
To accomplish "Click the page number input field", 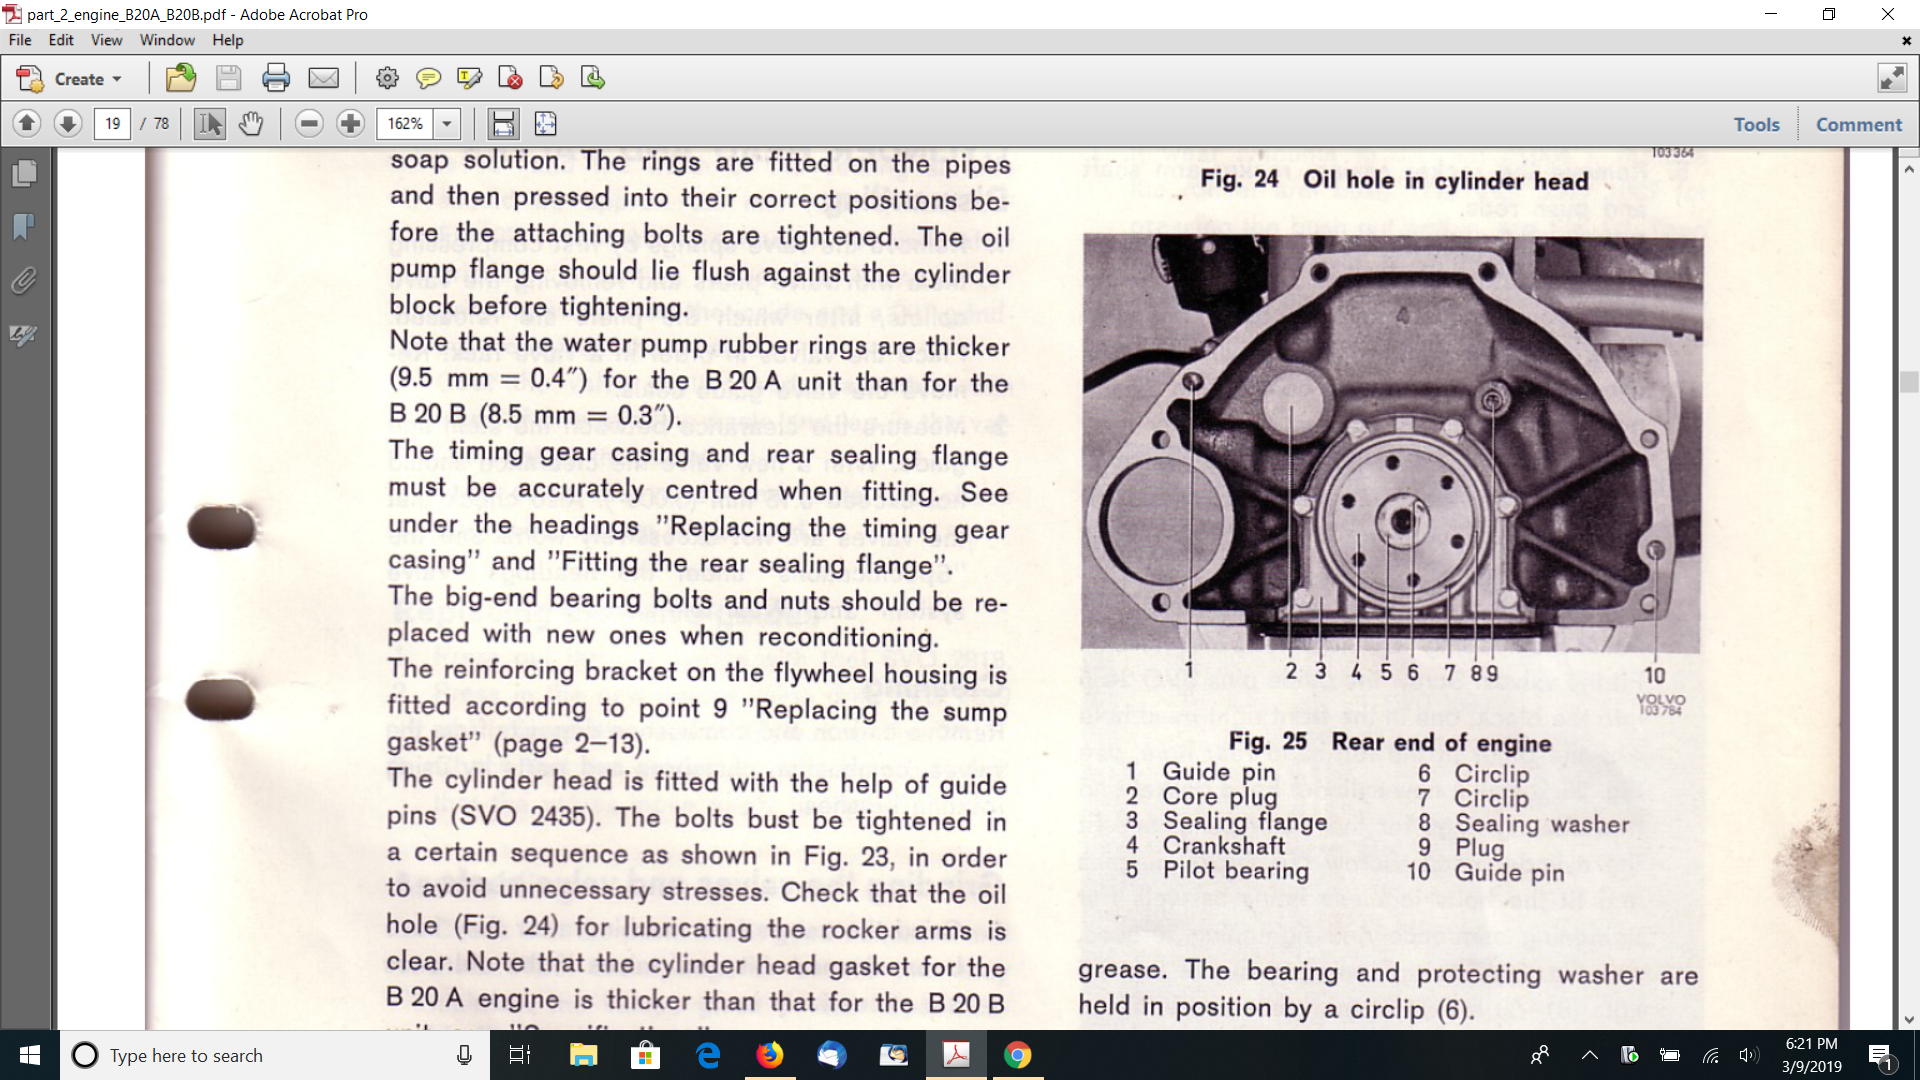I will [113, 124].
